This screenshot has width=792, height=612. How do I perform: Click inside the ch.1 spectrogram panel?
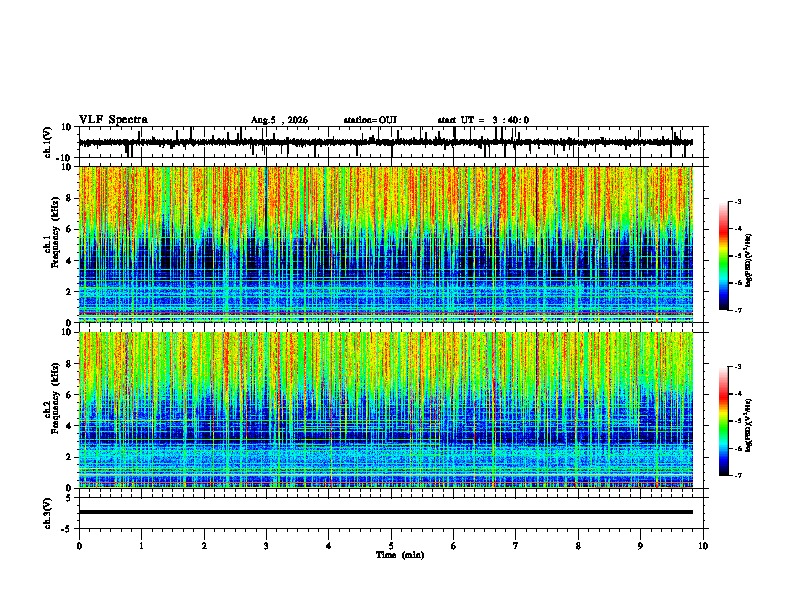pos(386,244)
